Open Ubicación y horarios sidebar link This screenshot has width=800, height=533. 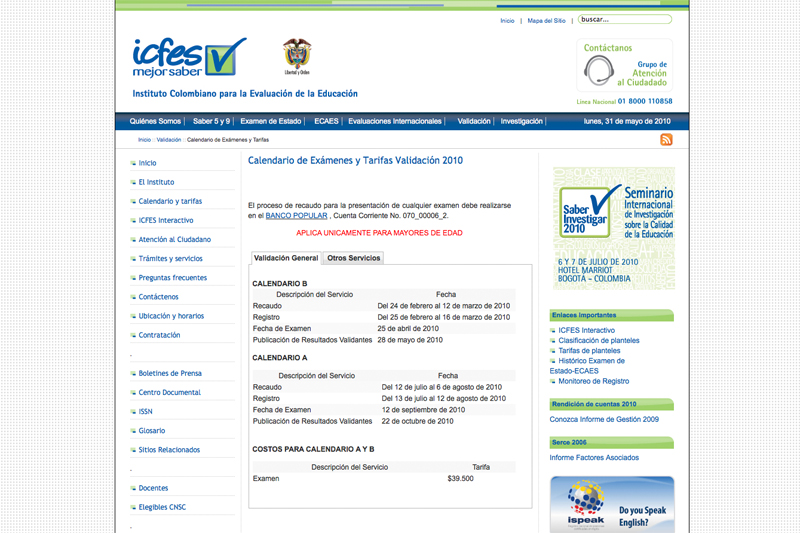[x=171, y=316]
